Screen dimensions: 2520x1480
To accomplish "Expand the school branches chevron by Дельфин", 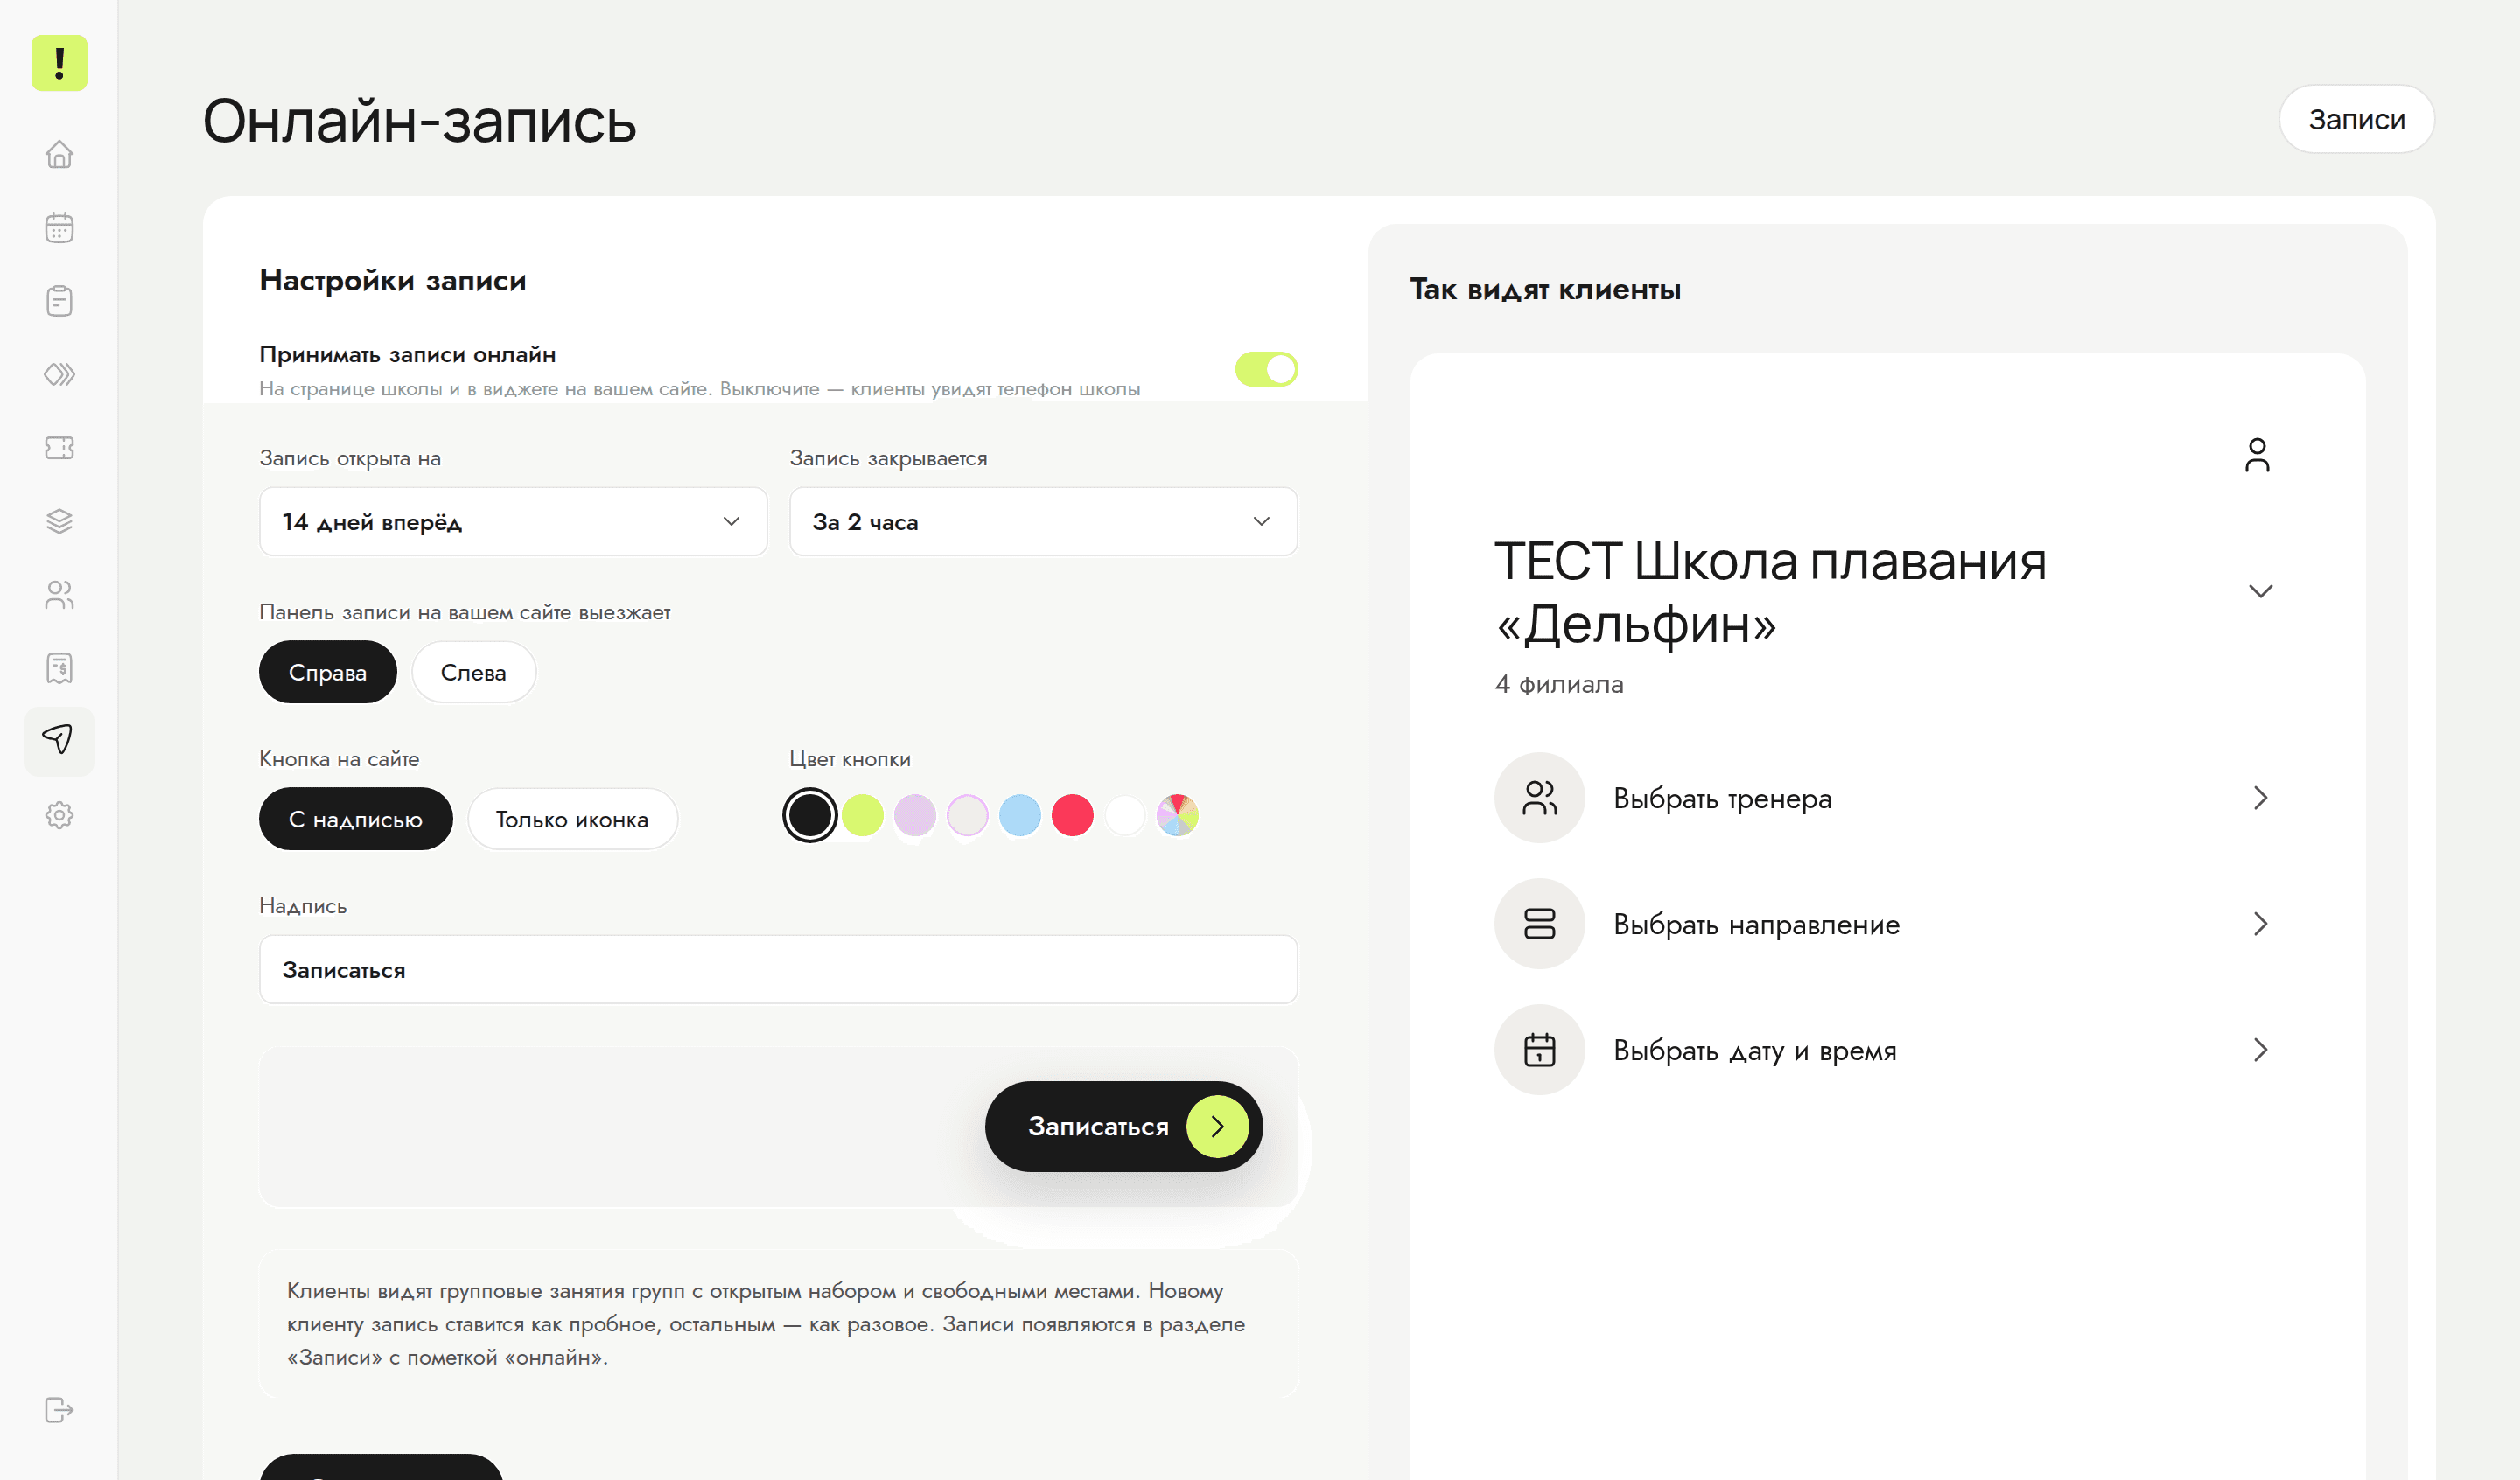I will coord(2260,591).
